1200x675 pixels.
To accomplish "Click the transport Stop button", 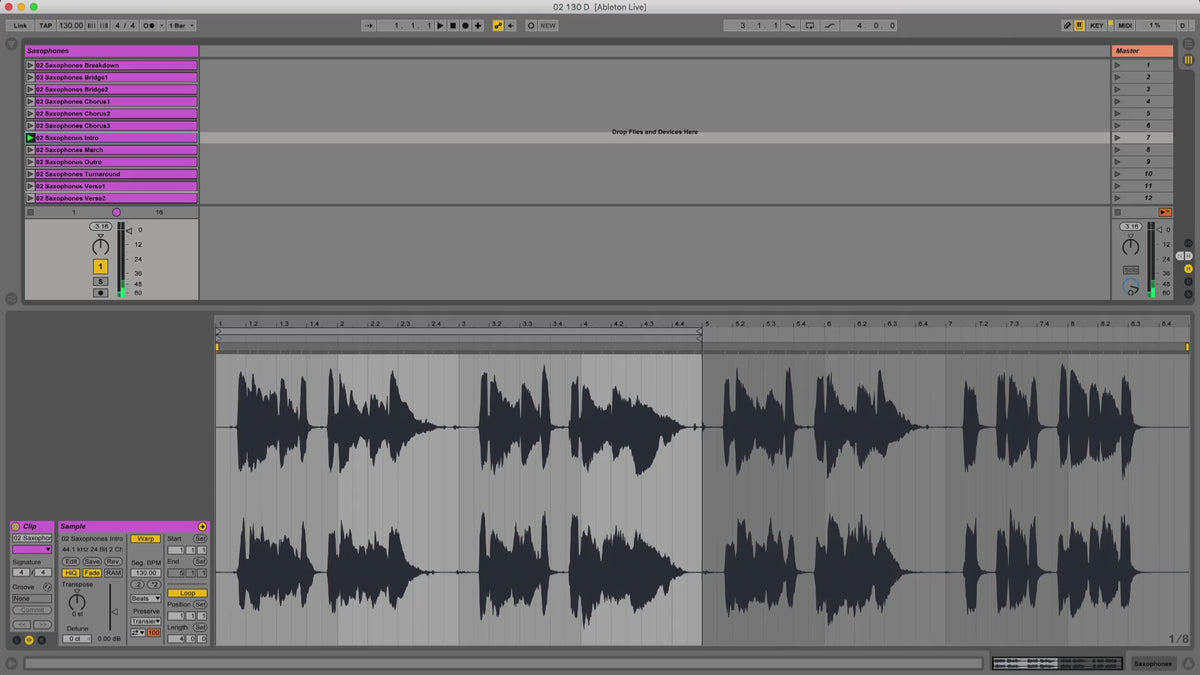I will 452,25.
